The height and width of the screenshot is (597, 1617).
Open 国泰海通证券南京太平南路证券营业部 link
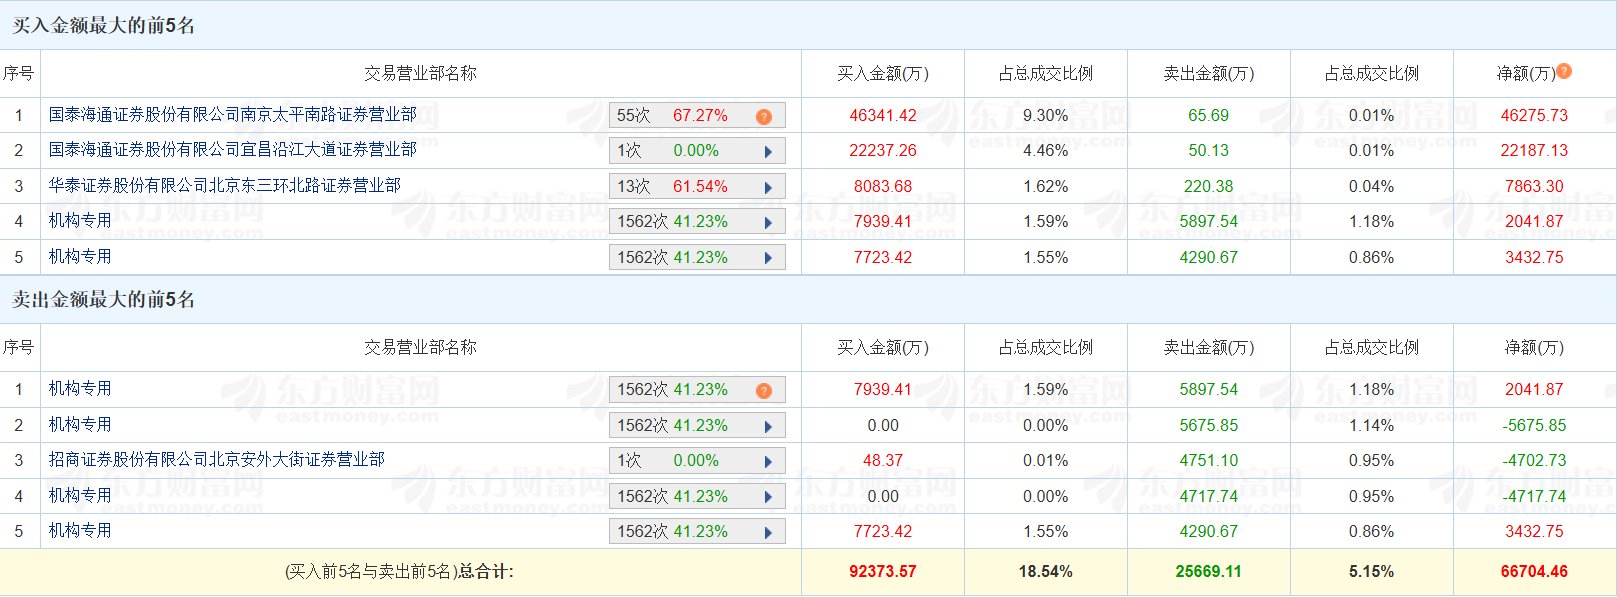[x=232, y=115]
